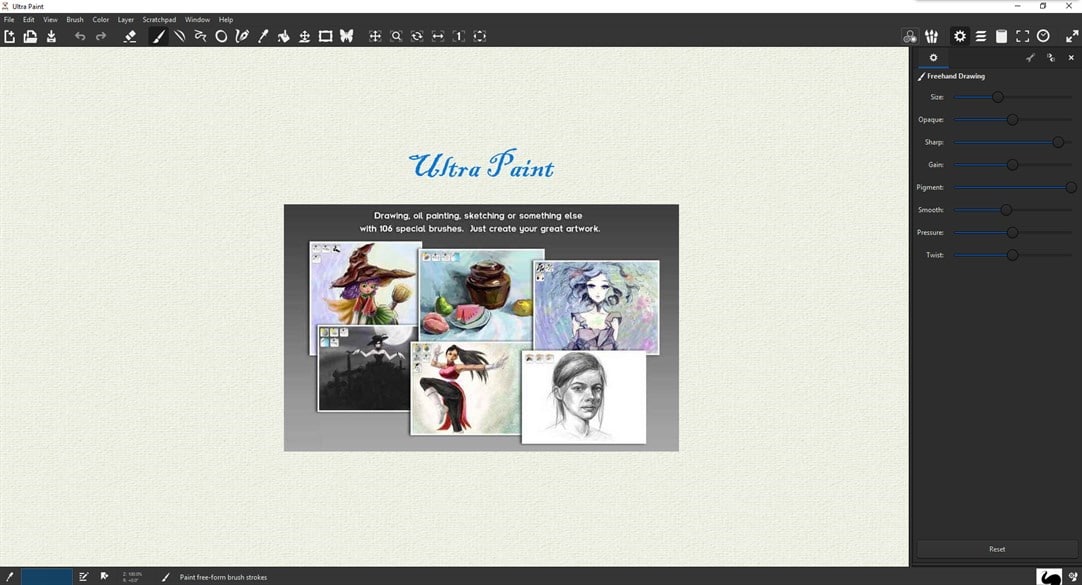Toggle the fullscreen canvas view

point(1022,36)
